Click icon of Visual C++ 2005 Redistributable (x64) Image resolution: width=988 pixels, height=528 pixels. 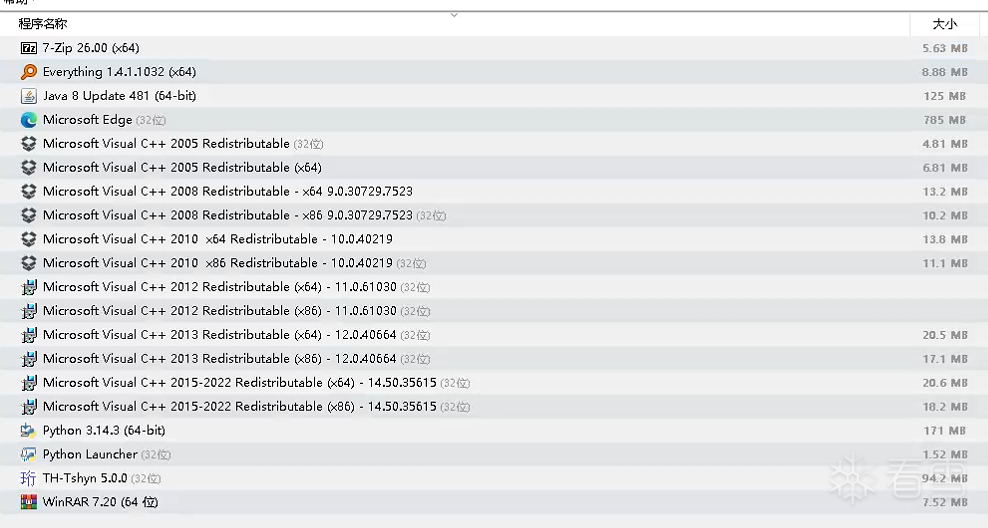tap(29, 168)
